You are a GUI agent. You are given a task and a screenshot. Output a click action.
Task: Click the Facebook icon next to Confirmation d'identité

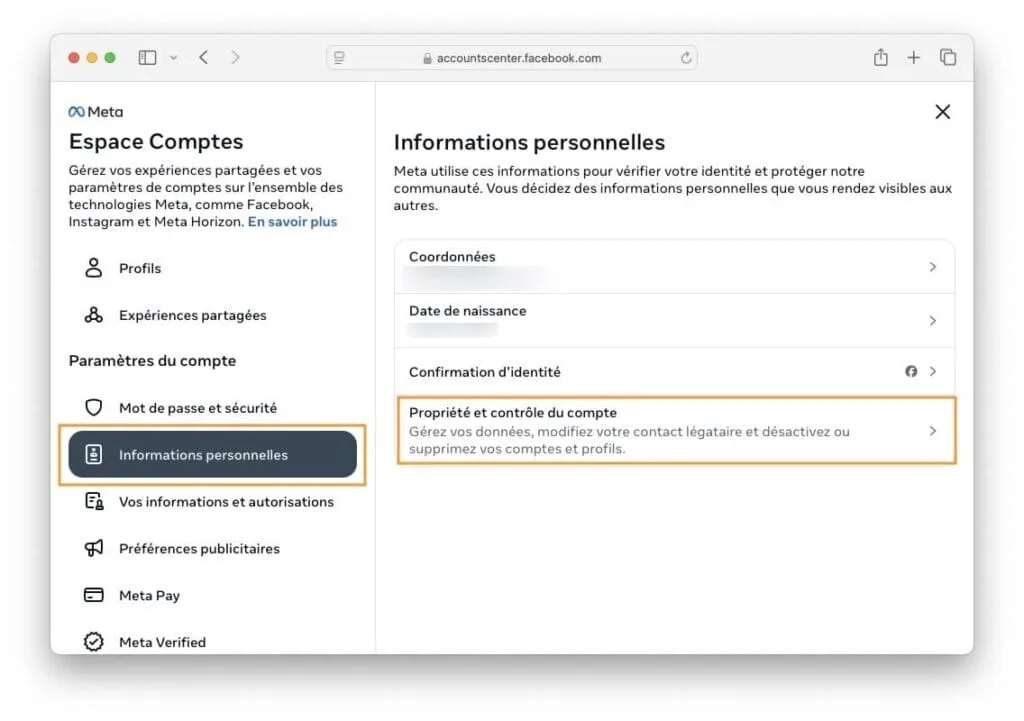click(x=911, y=371)
